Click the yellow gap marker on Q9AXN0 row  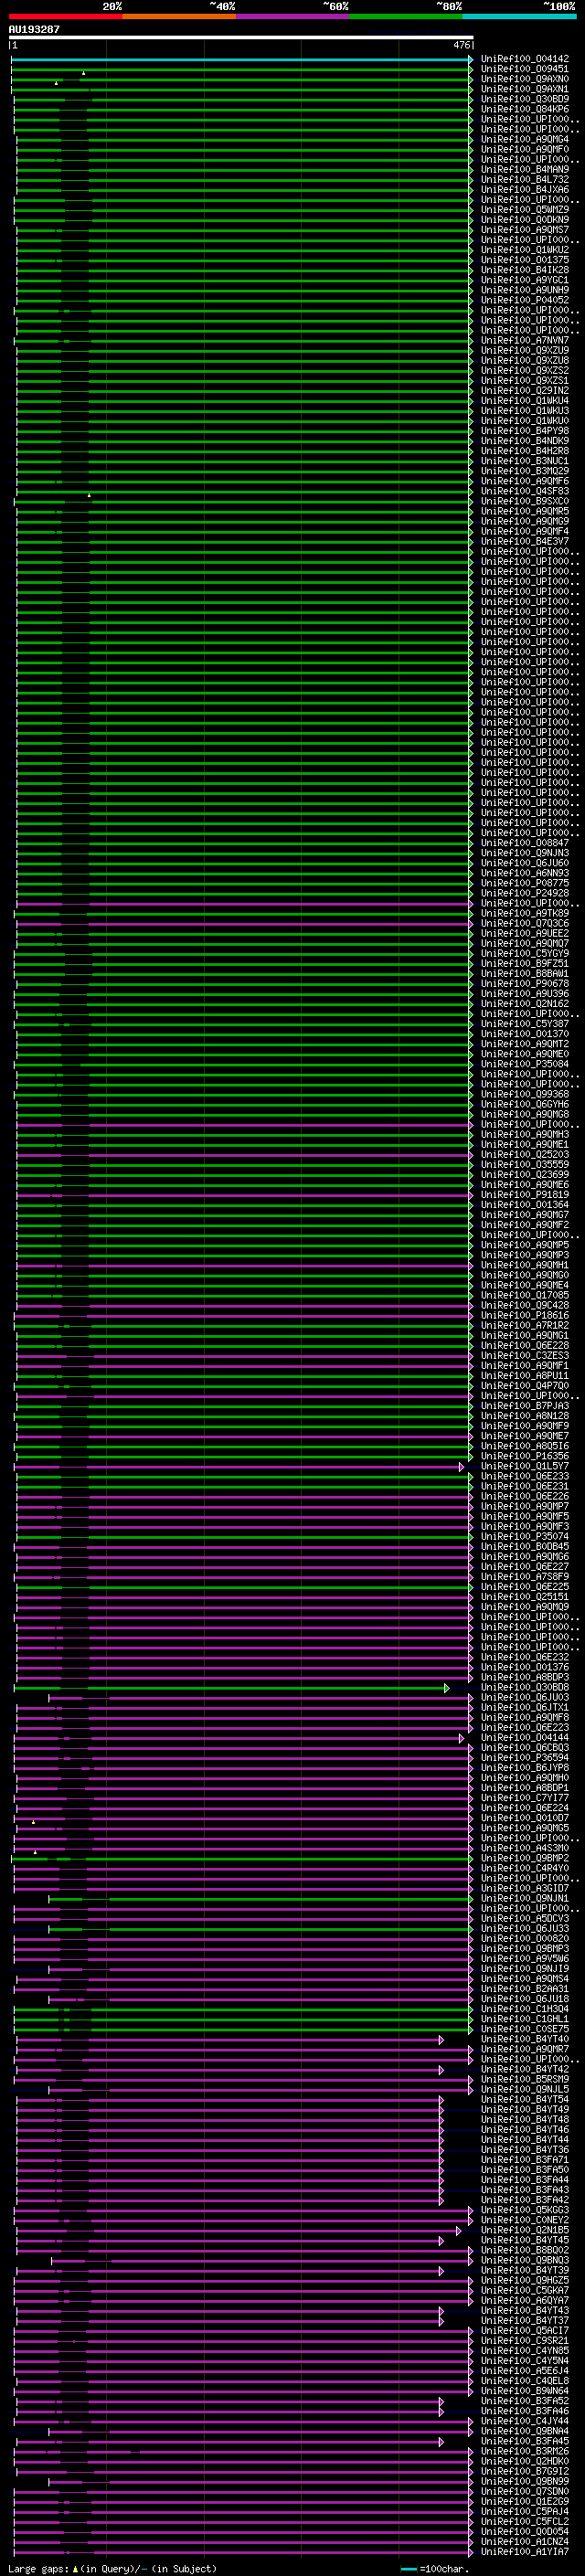[x=56, y=83]
